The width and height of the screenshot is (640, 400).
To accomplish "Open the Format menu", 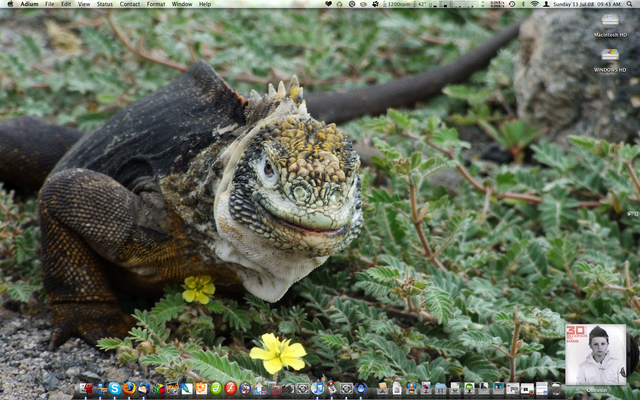I will (x=156, y=4).
